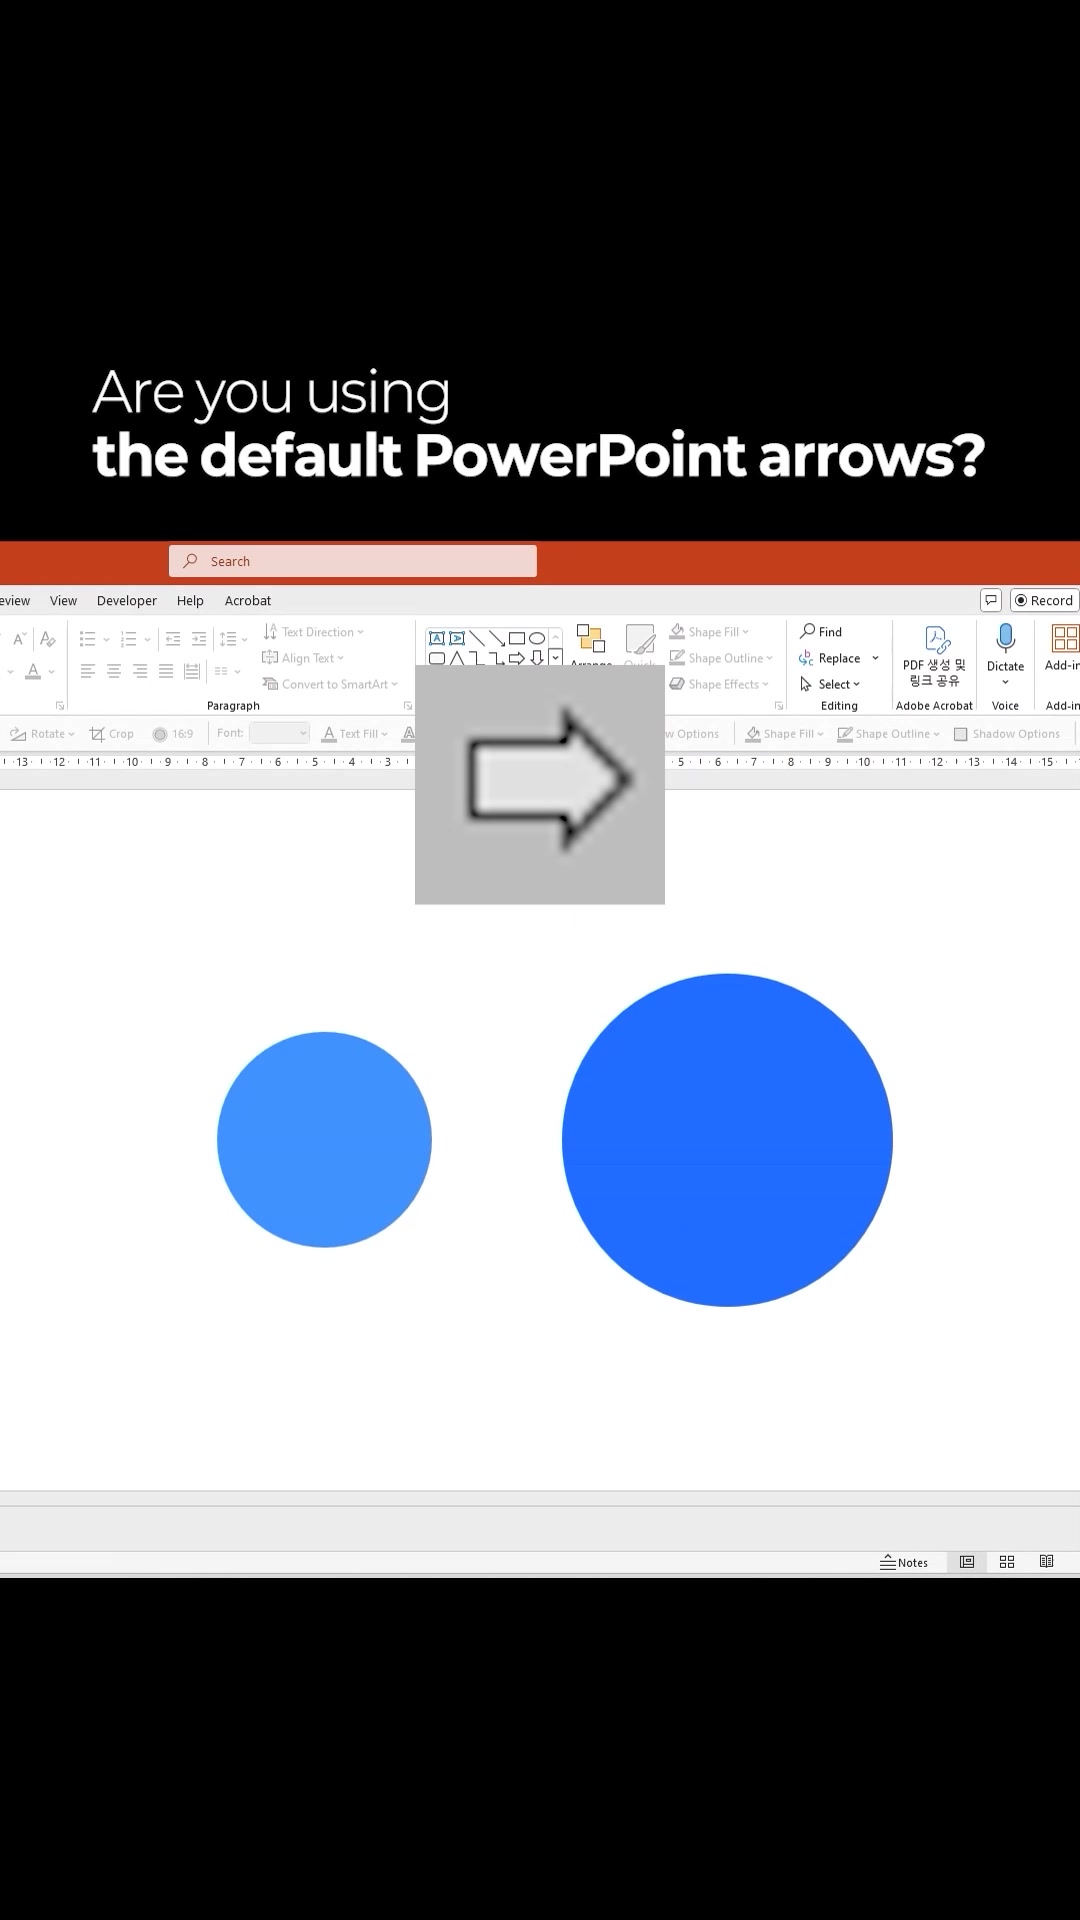
Task: Open the Text Direction dropdown
Action: 313,632
